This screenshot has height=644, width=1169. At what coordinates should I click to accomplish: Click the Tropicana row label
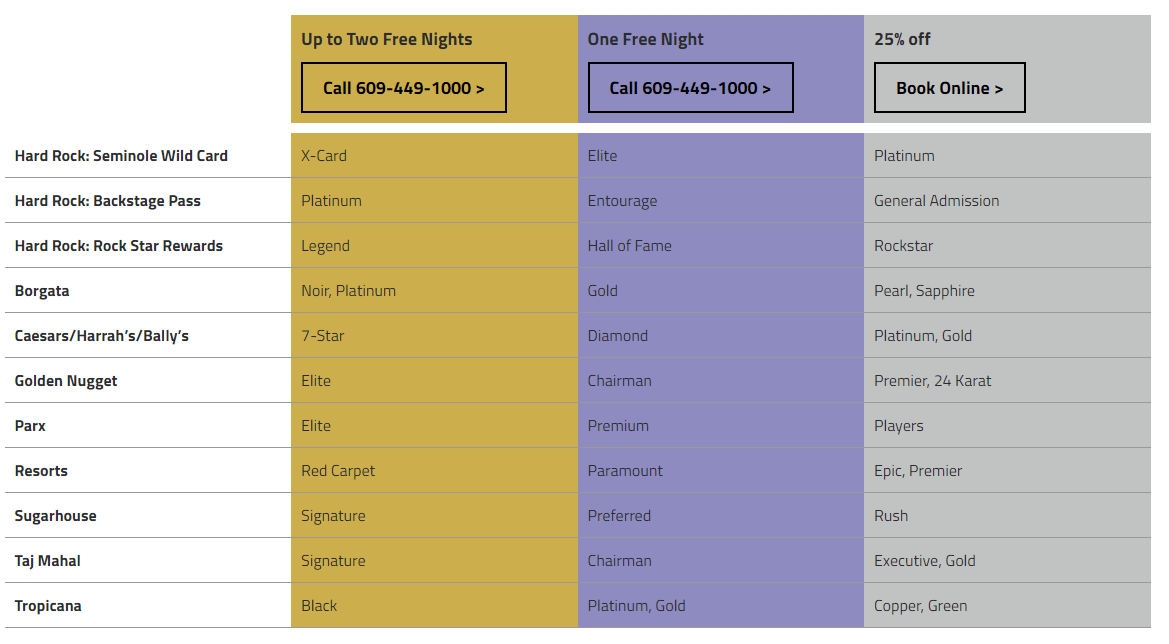pyautogui.click(x=48, y=606)
